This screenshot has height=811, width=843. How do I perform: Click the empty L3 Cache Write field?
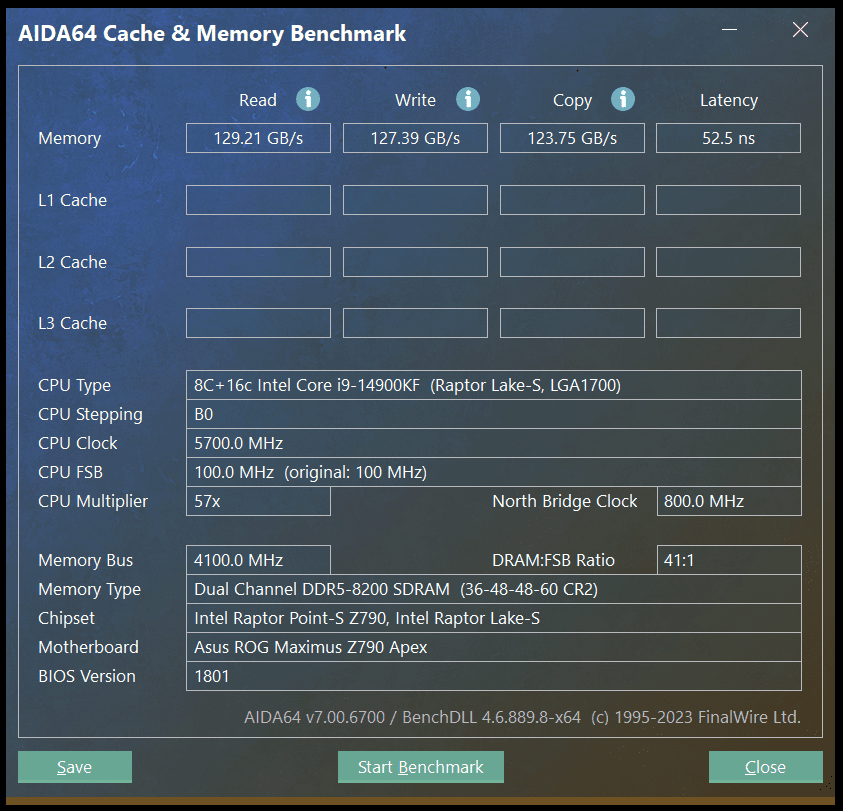pos(415,323)
